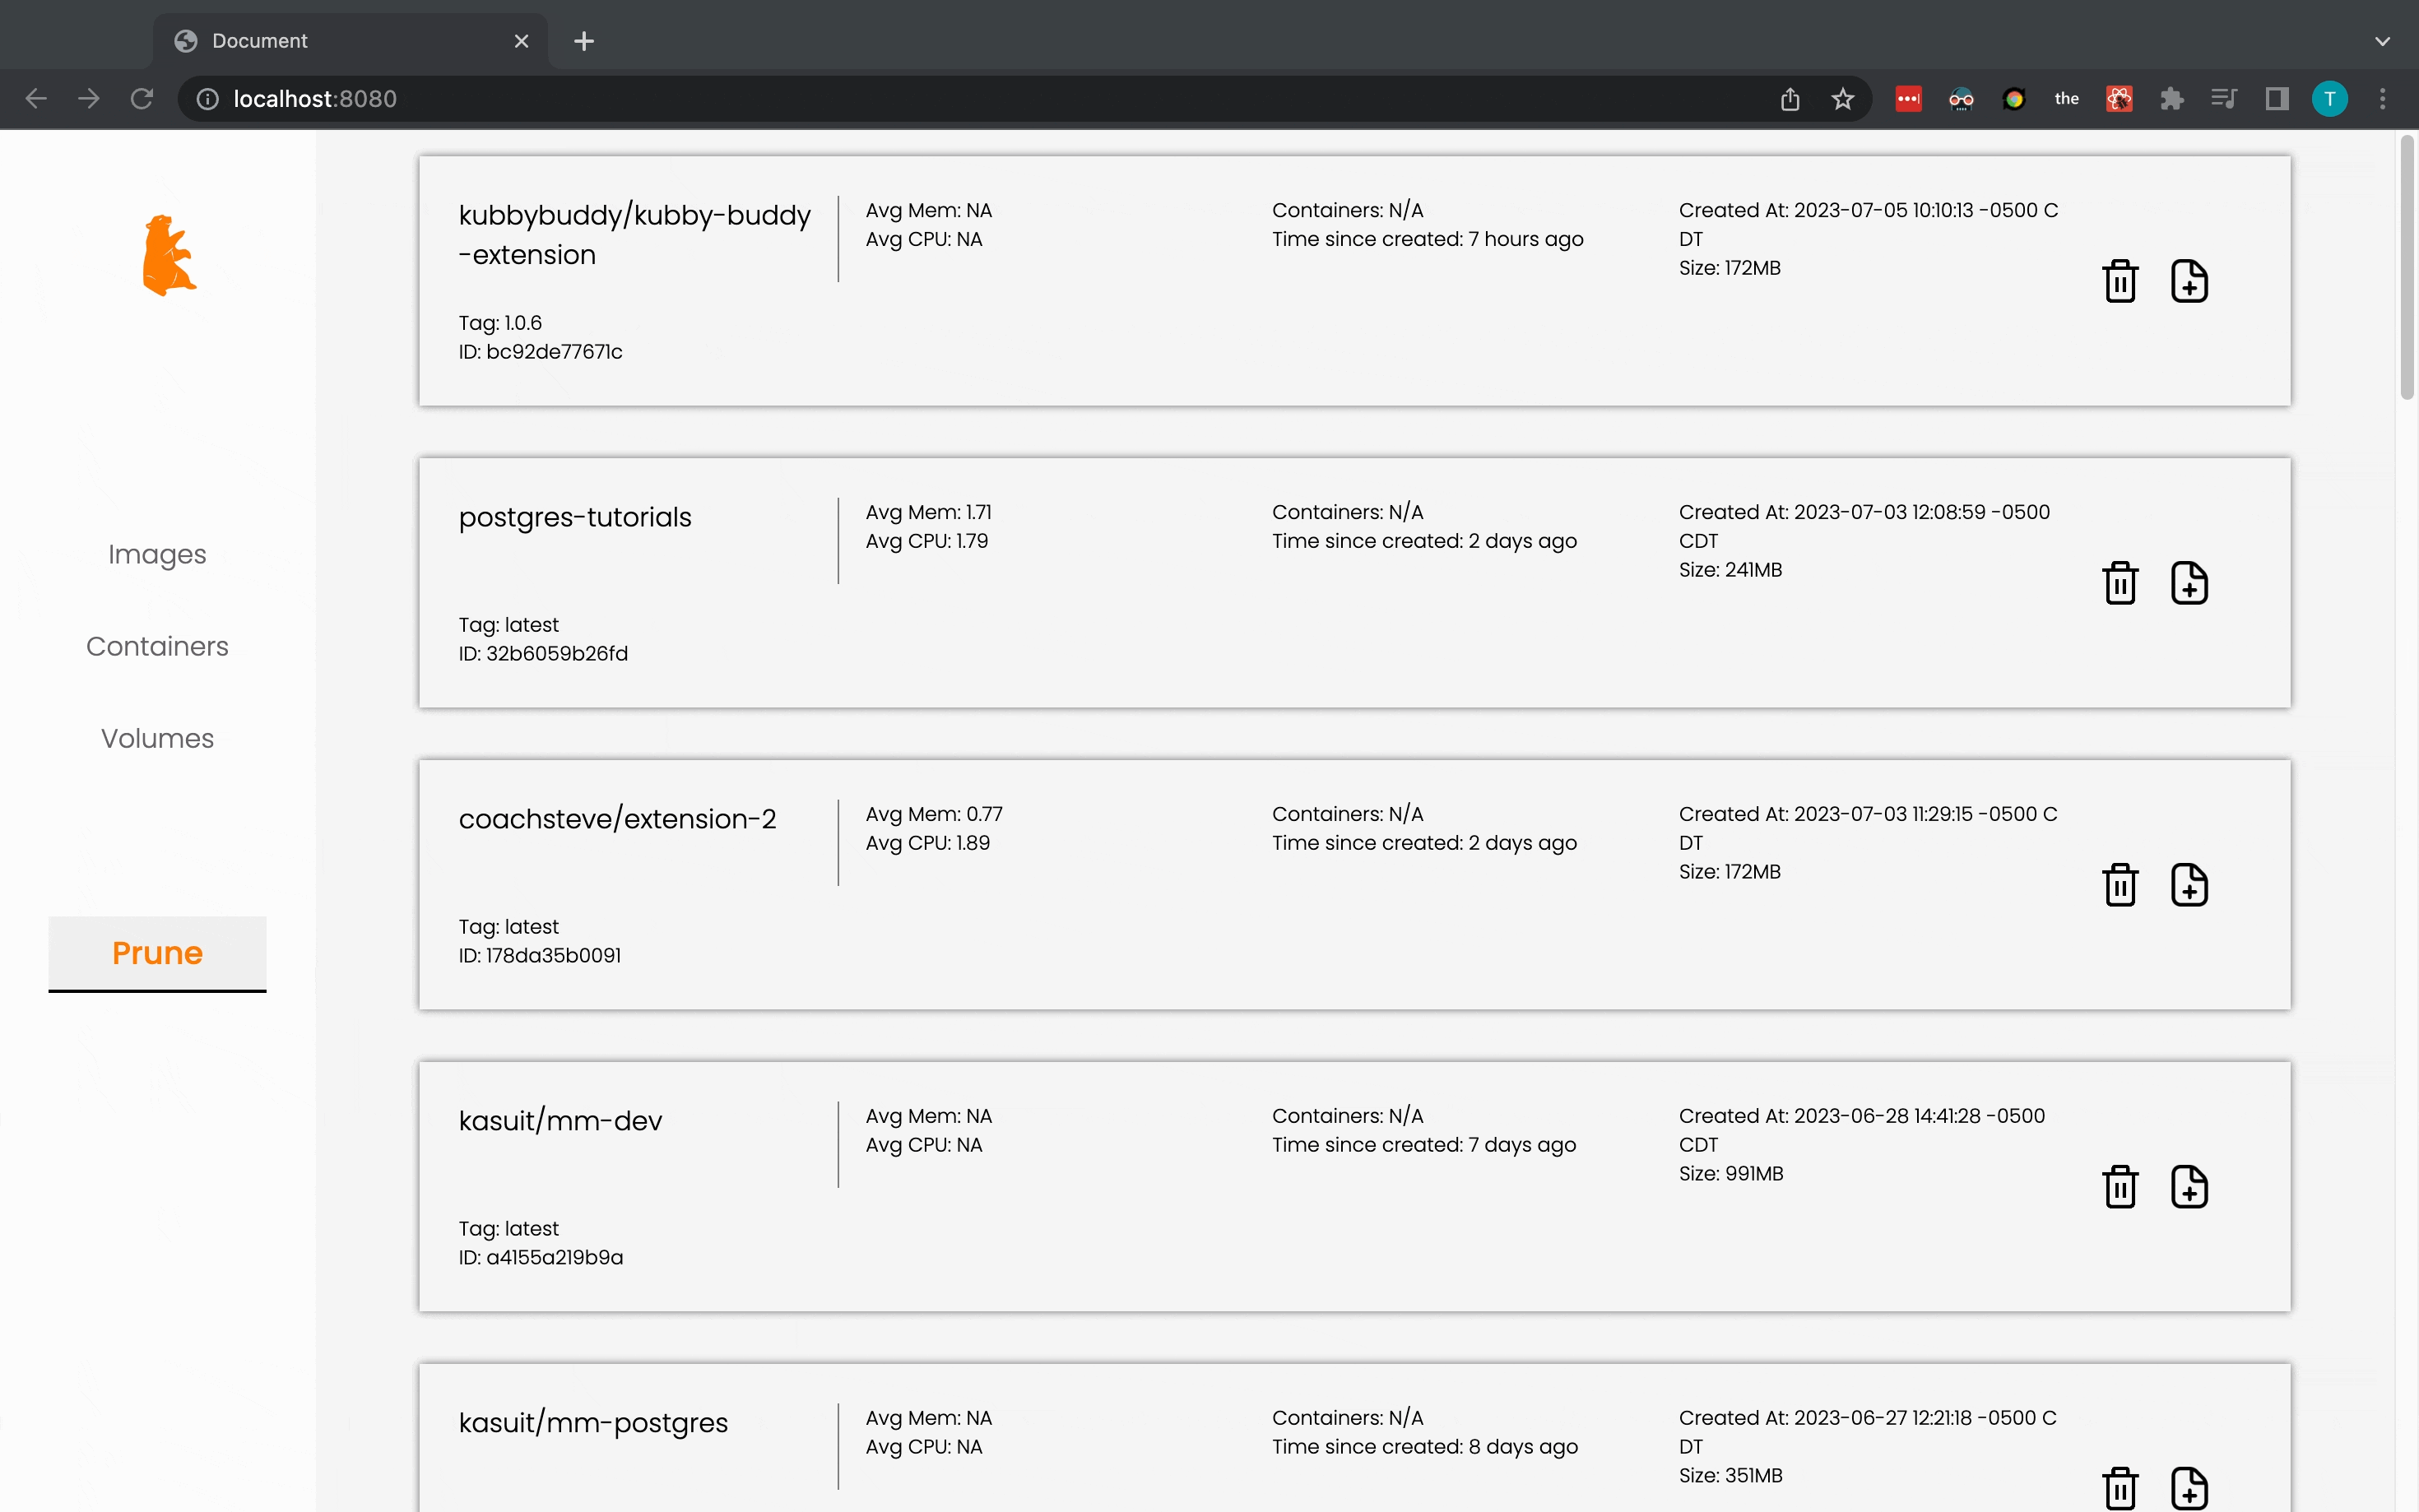Delete the postgres-tutorials image with trash icon
This screenshot has width=2419, height=1512.
pos(2119,583)
